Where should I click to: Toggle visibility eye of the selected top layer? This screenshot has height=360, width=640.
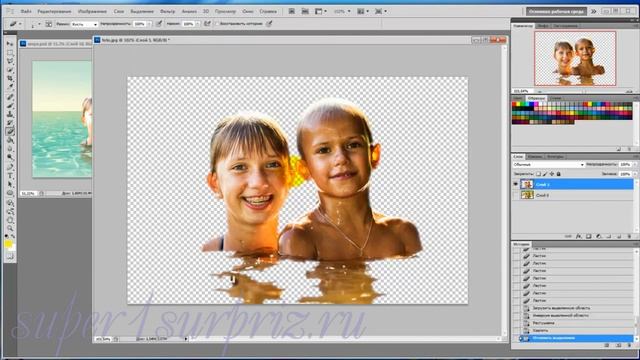click(516, 184)
